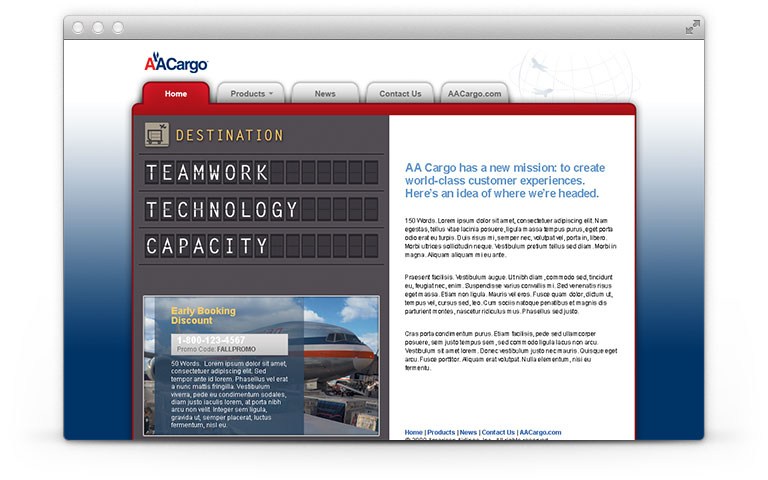
Task: Click the DESTINATION board heading
Action: 229,135
